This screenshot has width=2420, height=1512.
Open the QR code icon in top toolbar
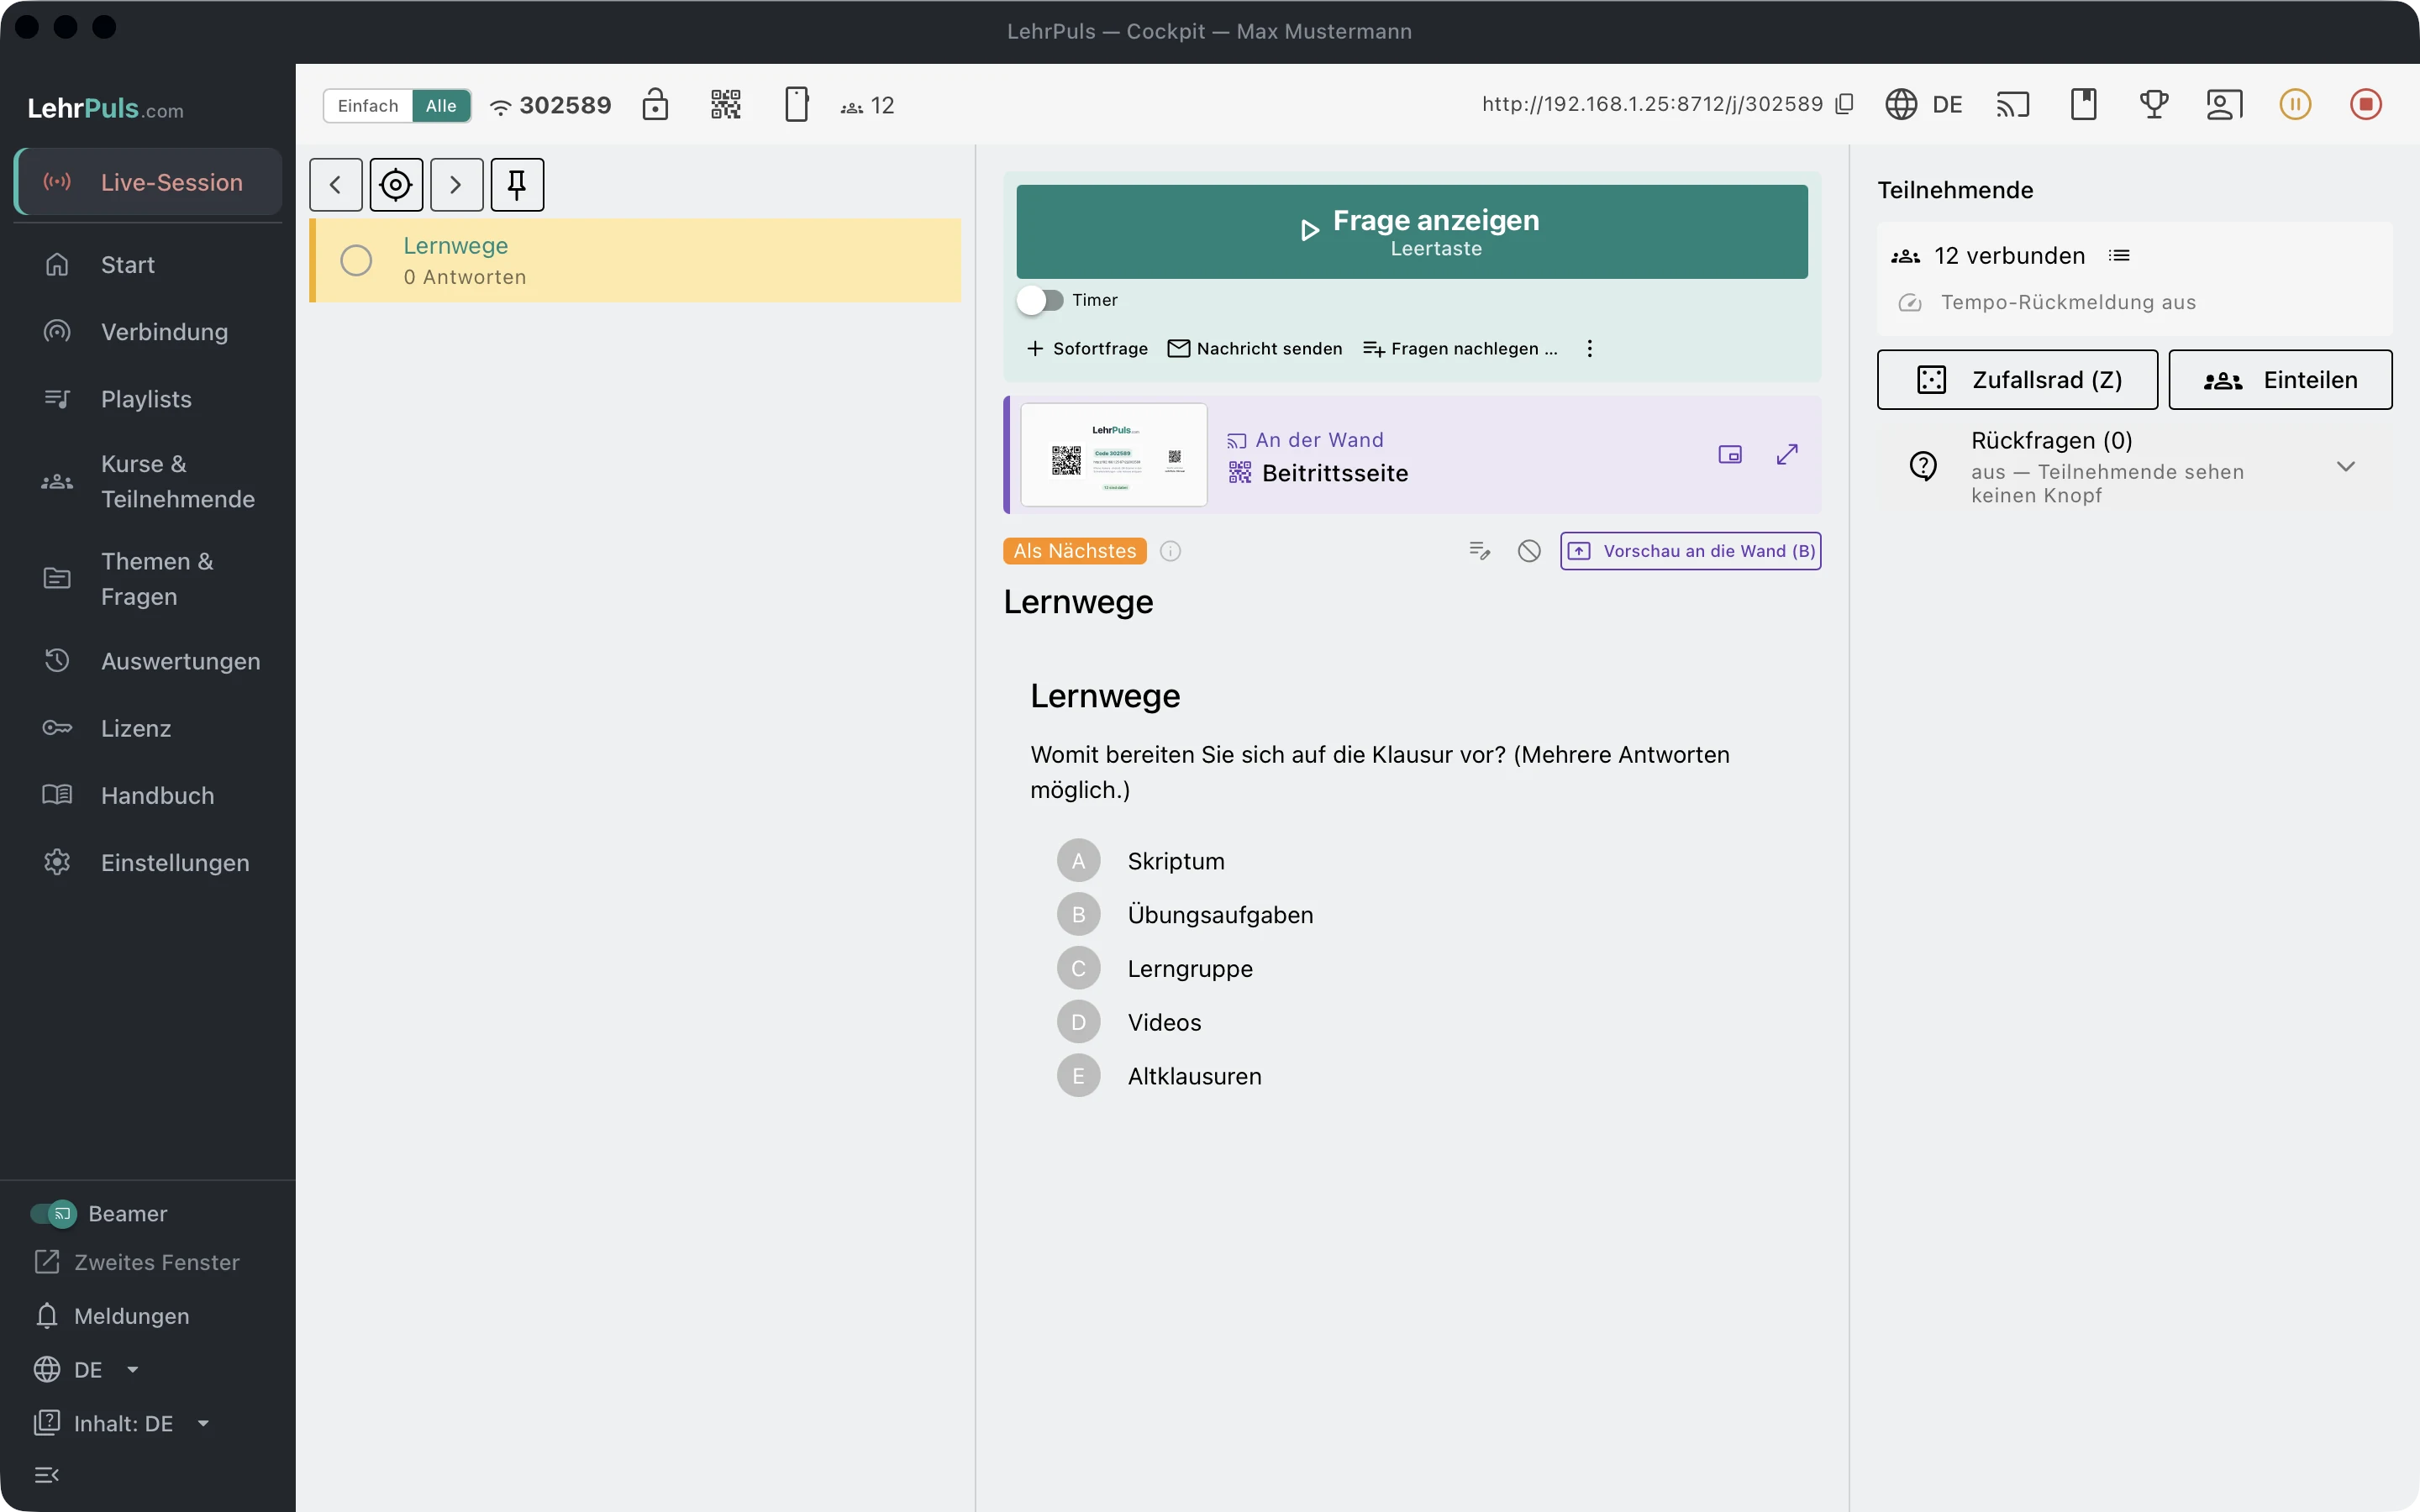(x=726, y=104)
